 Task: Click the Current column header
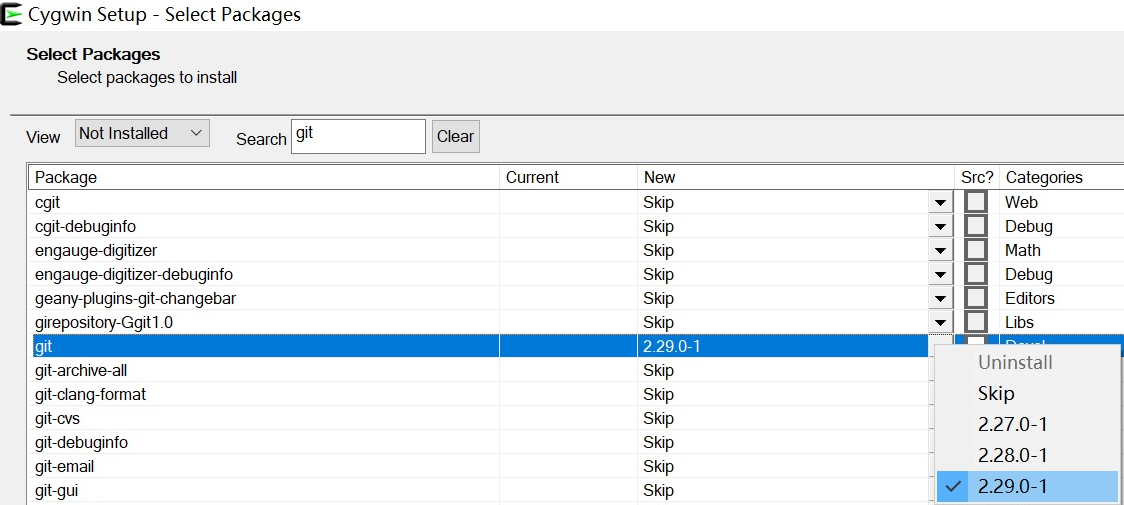pos(568,177)
